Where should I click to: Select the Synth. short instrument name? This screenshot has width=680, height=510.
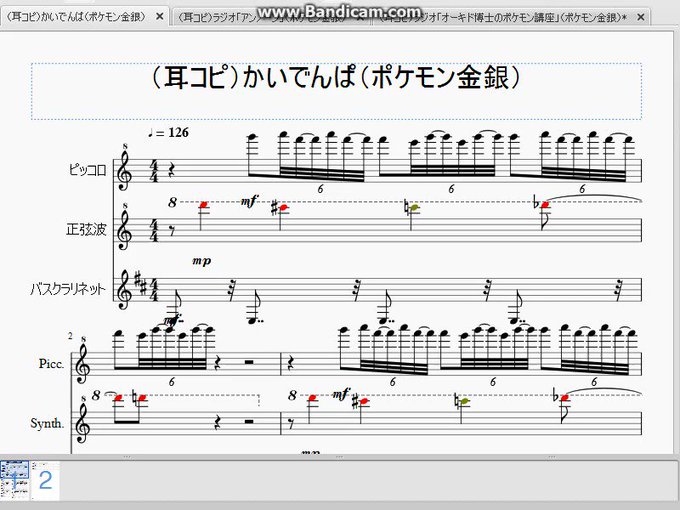47,423
